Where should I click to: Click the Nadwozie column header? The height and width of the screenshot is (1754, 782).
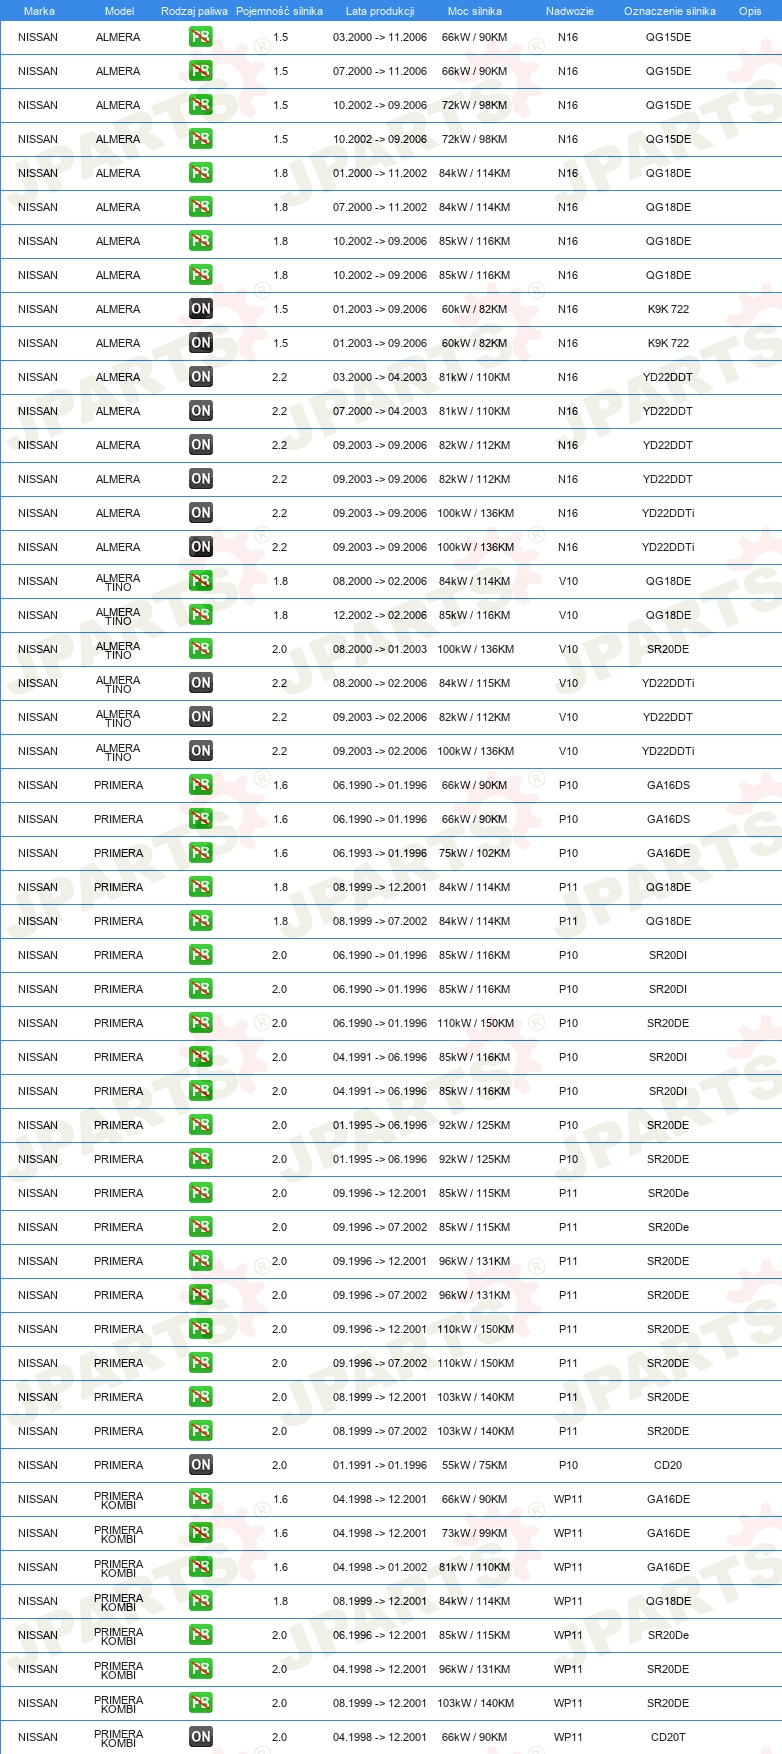pyautogui.click(x=570, y=11)
